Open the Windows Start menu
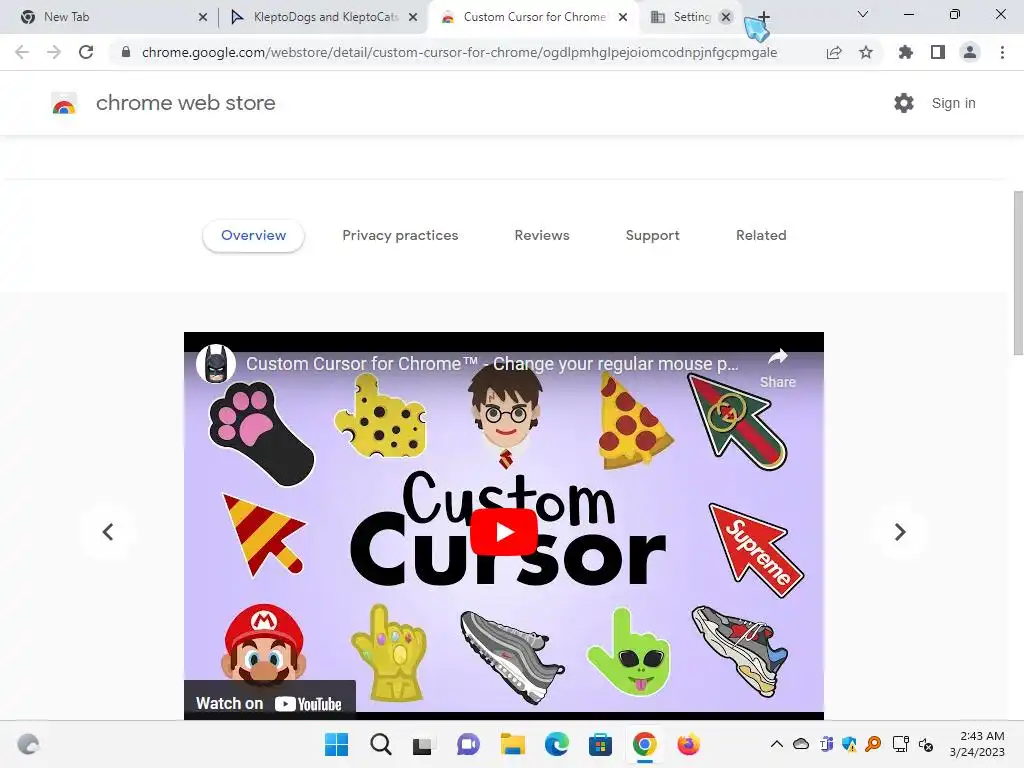 (x=336, y=744)
